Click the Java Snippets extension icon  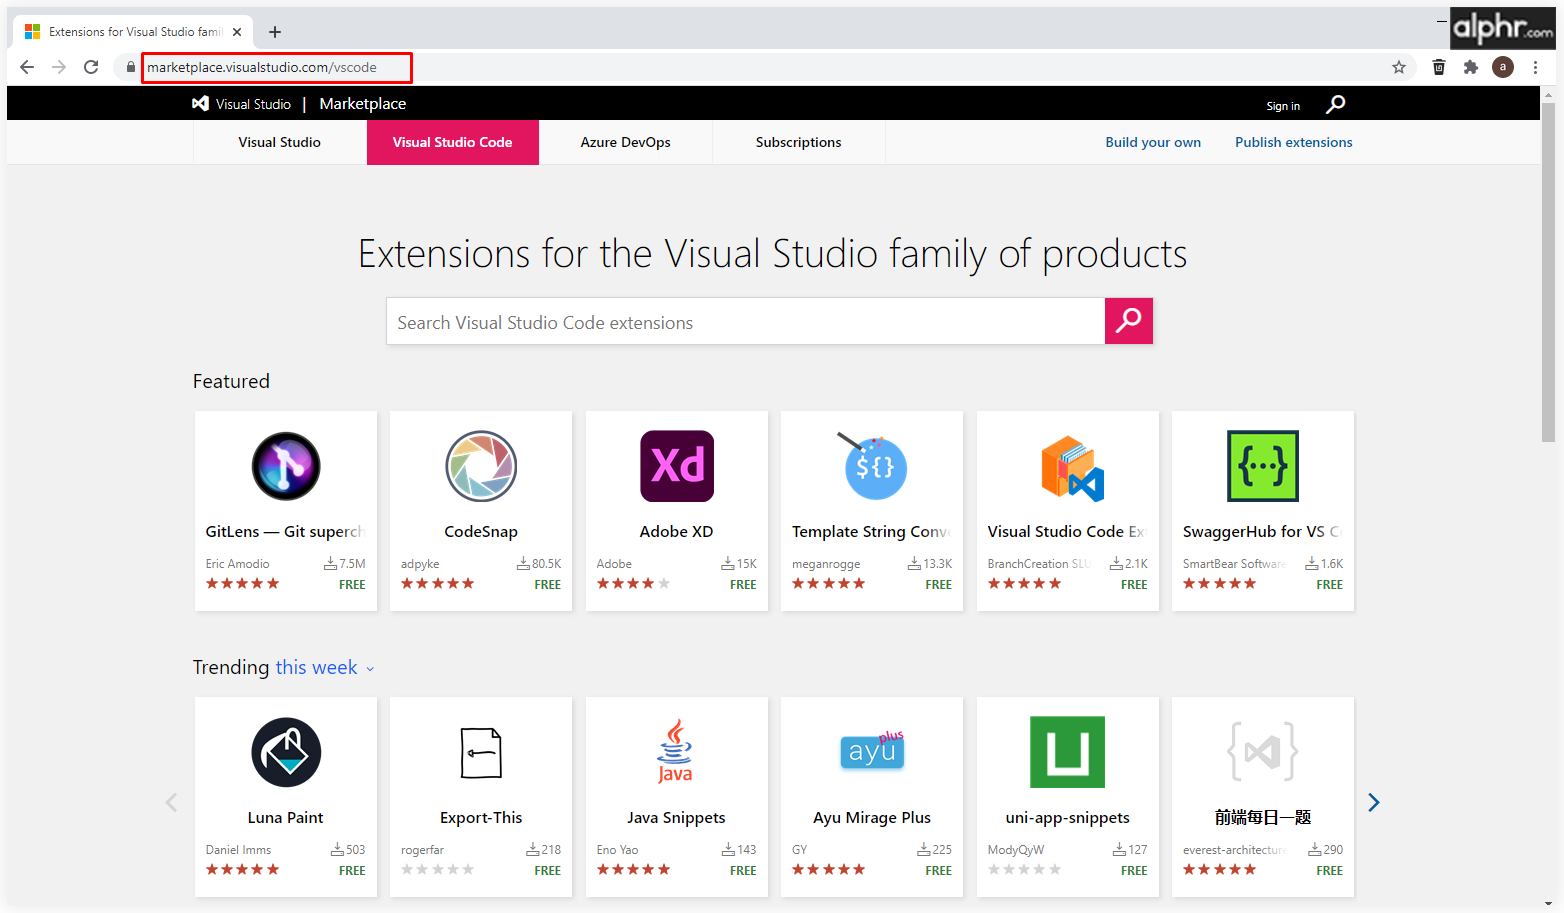[x=676, y=752]
